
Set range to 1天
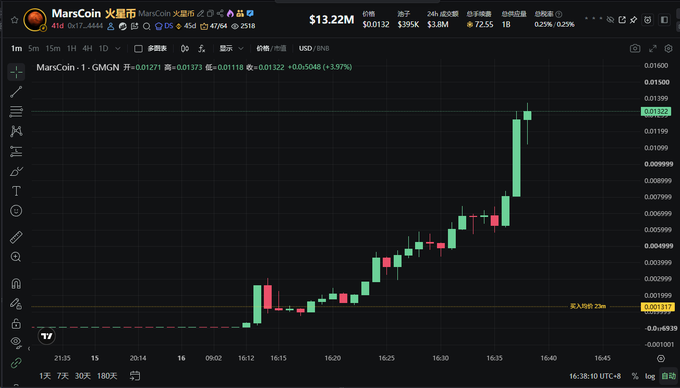45,376
